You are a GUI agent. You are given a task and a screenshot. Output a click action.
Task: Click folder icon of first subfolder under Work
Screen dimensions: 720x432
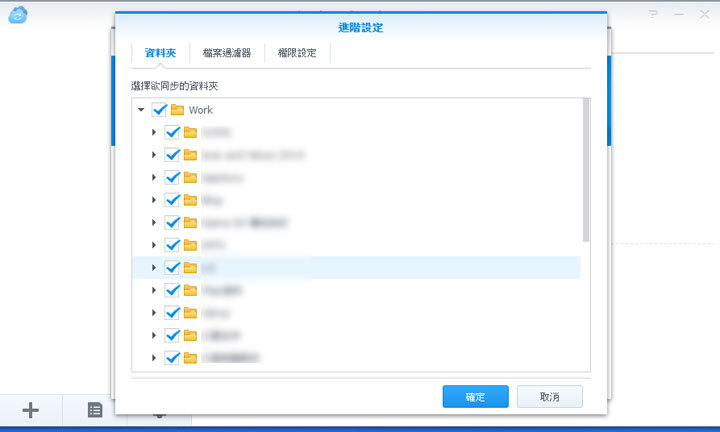[190, 132]
